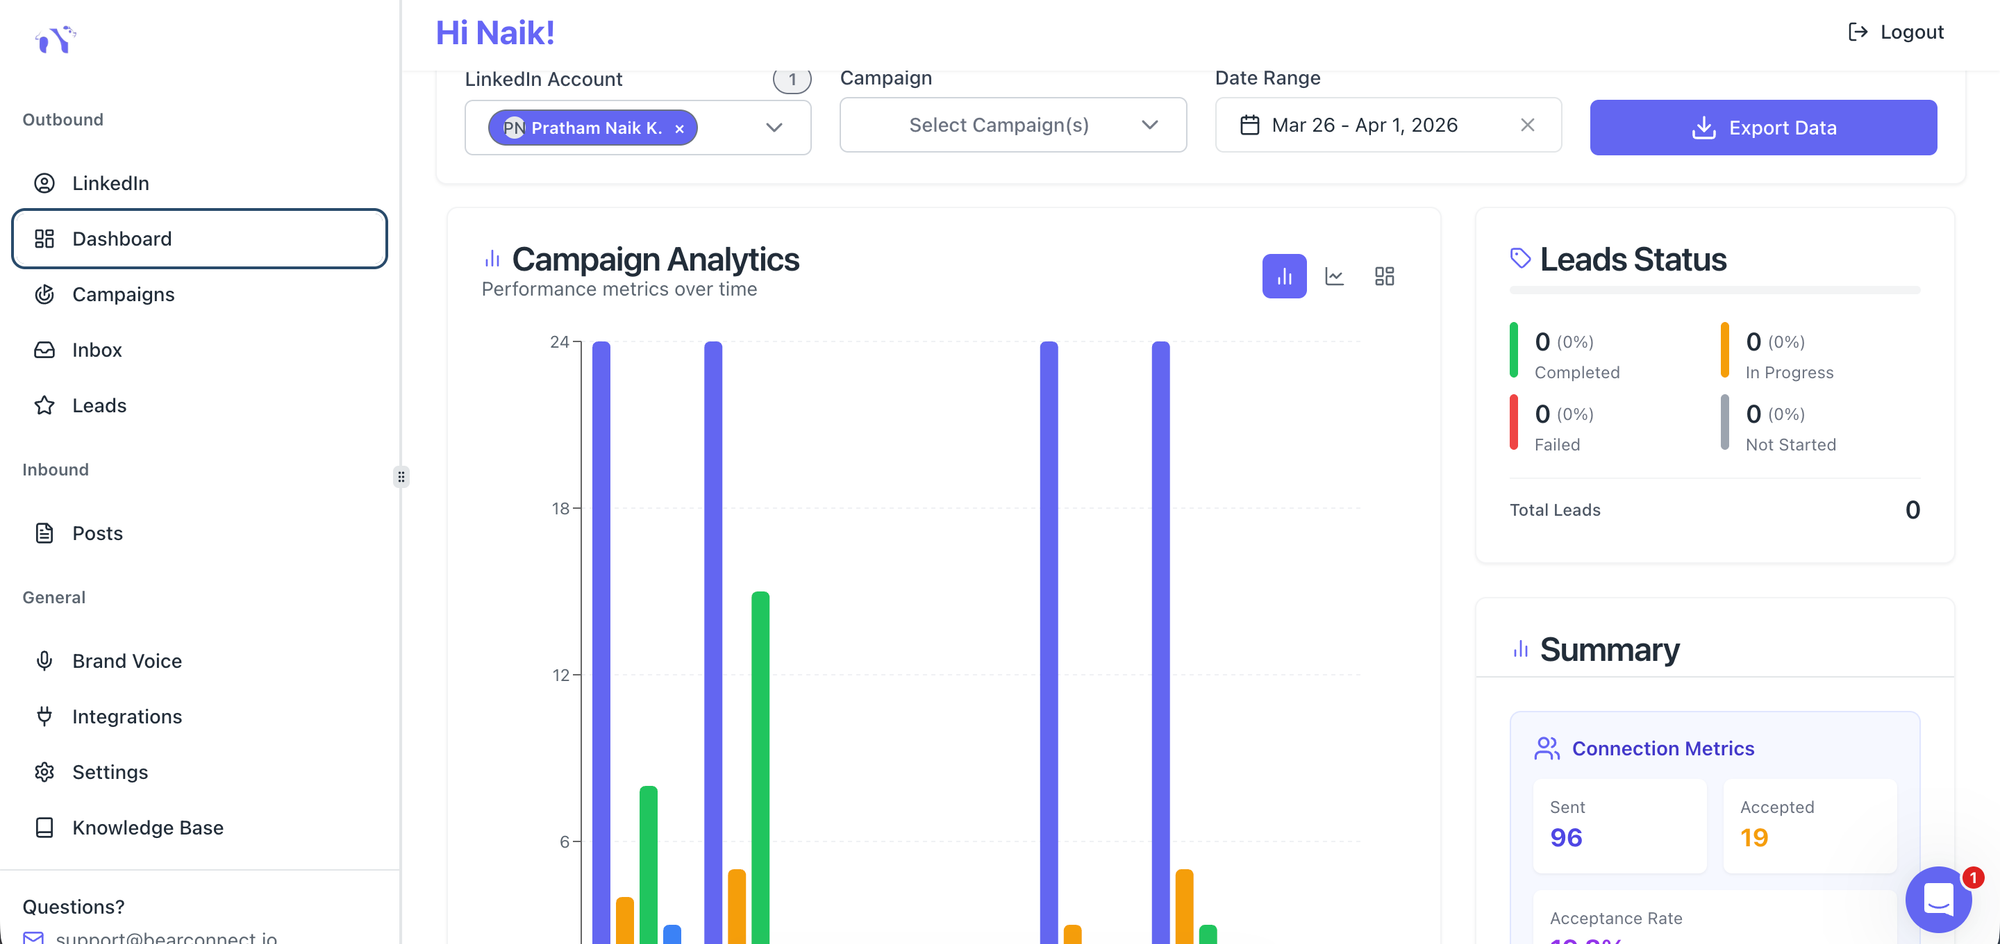Open Knowledge Base book icon
2000x944 pixels.
pos(45,828)
